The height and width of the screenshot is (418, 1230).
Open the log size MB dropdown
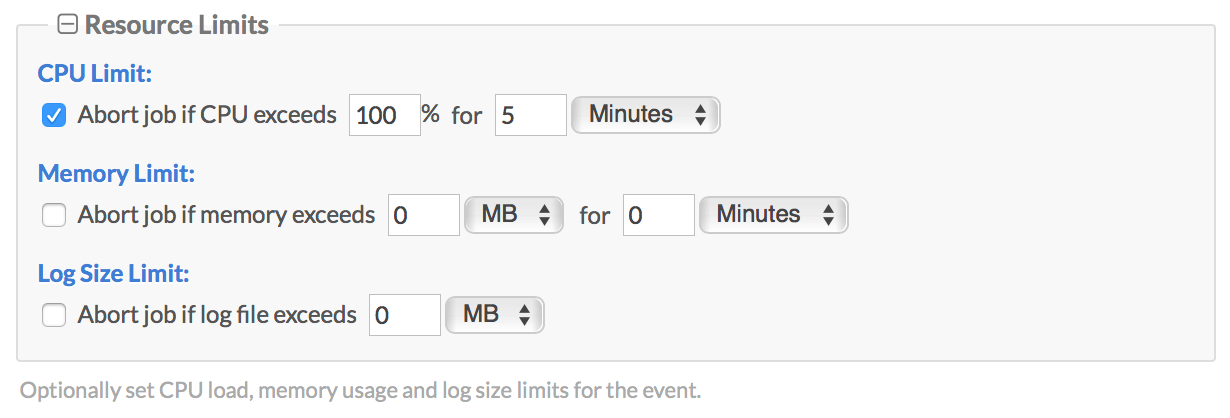pyautogui.click(x=495, y=315)
